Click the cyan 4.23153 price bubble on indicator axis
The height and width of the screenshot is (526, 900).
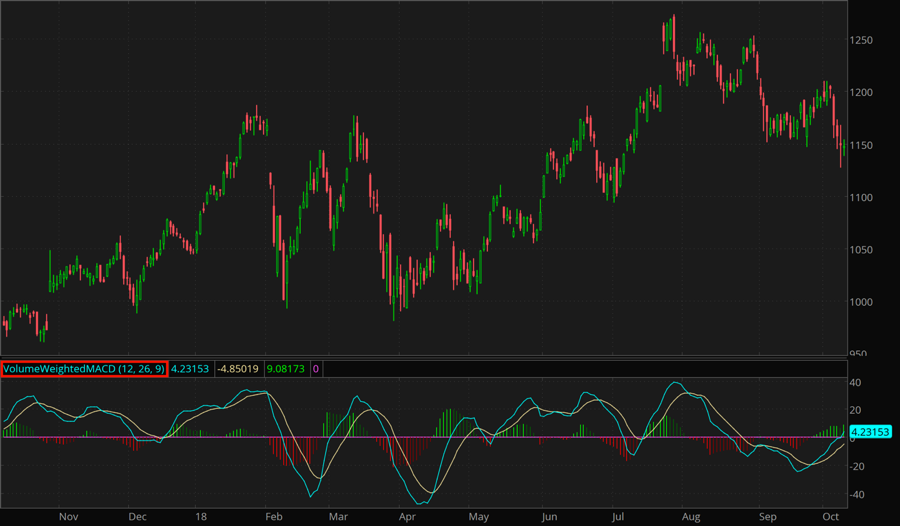tap(870, 432)
